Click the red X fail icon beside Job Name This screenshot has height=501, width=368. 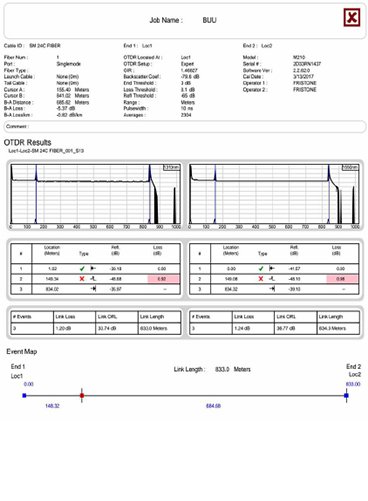coord(352,18)
